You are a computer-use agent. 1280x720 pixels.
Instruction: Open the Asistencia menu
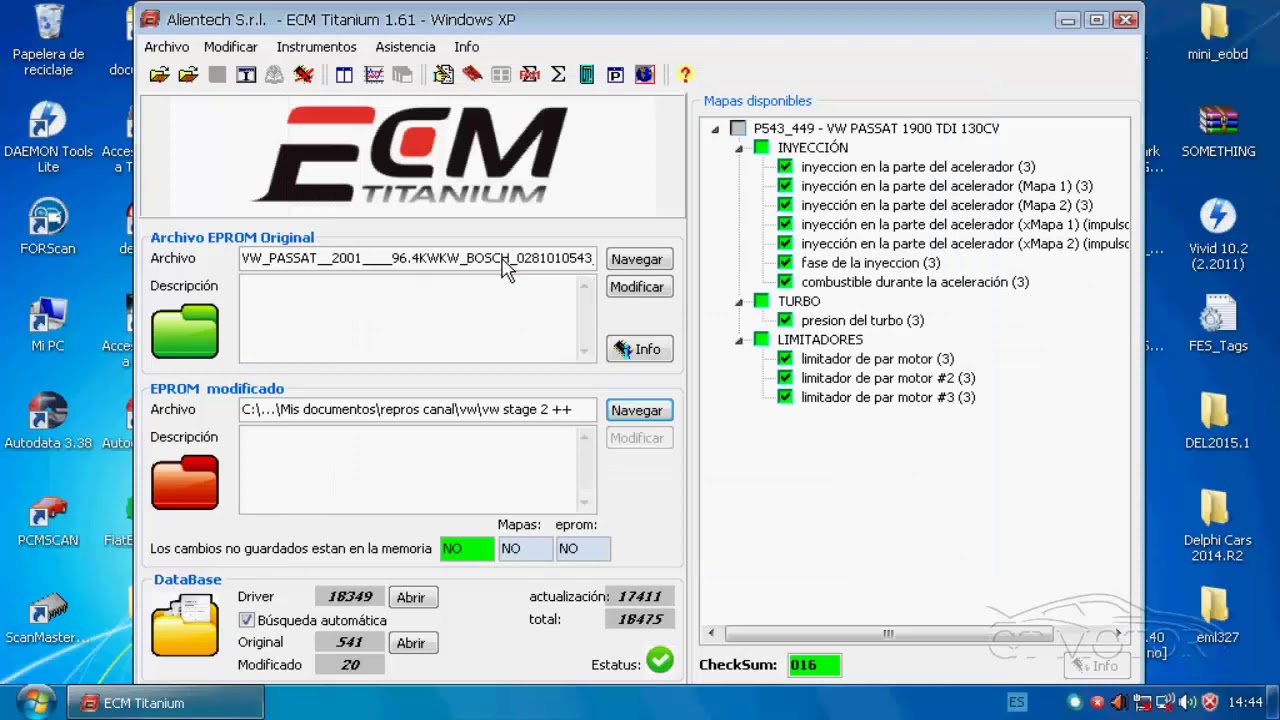405,47
